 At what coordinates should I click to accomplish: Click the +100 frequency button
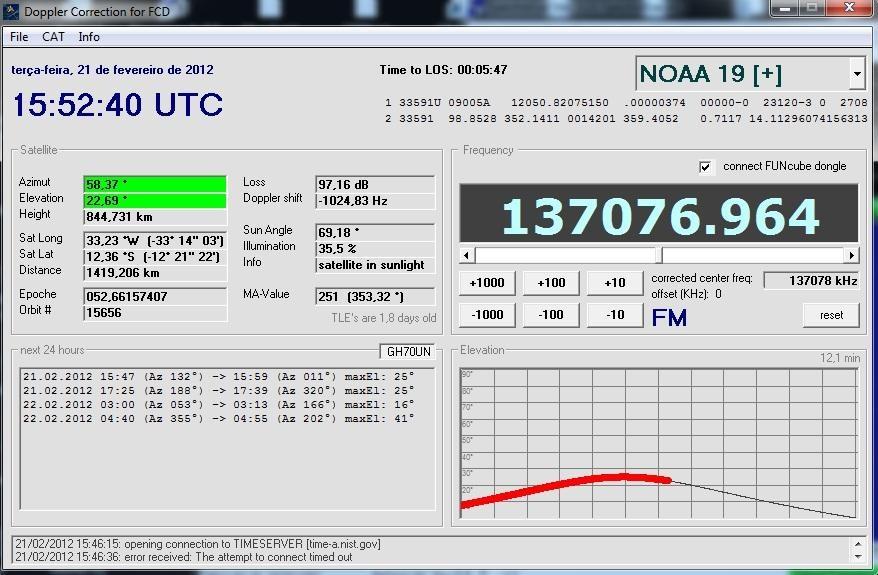point(551,283)
